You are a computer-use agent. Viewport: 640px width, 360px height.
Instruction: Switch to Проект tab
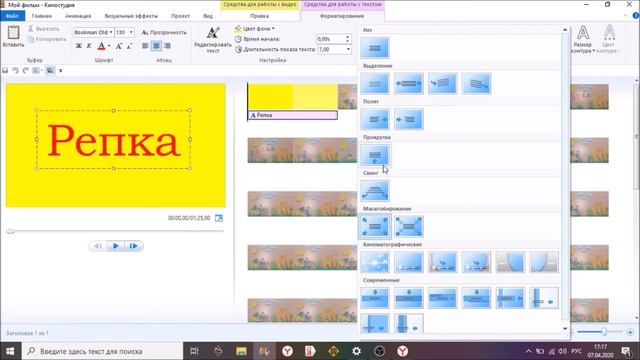pyautogui.click(x=180, y=16)
